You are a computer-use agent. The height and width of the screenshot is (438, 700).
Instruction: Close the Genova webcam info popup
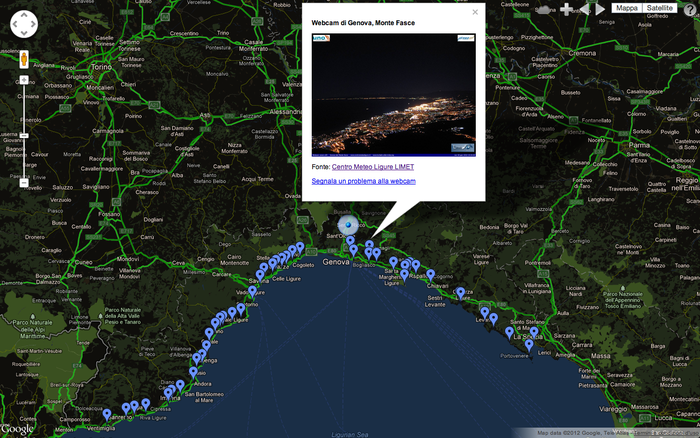(475, 13)
